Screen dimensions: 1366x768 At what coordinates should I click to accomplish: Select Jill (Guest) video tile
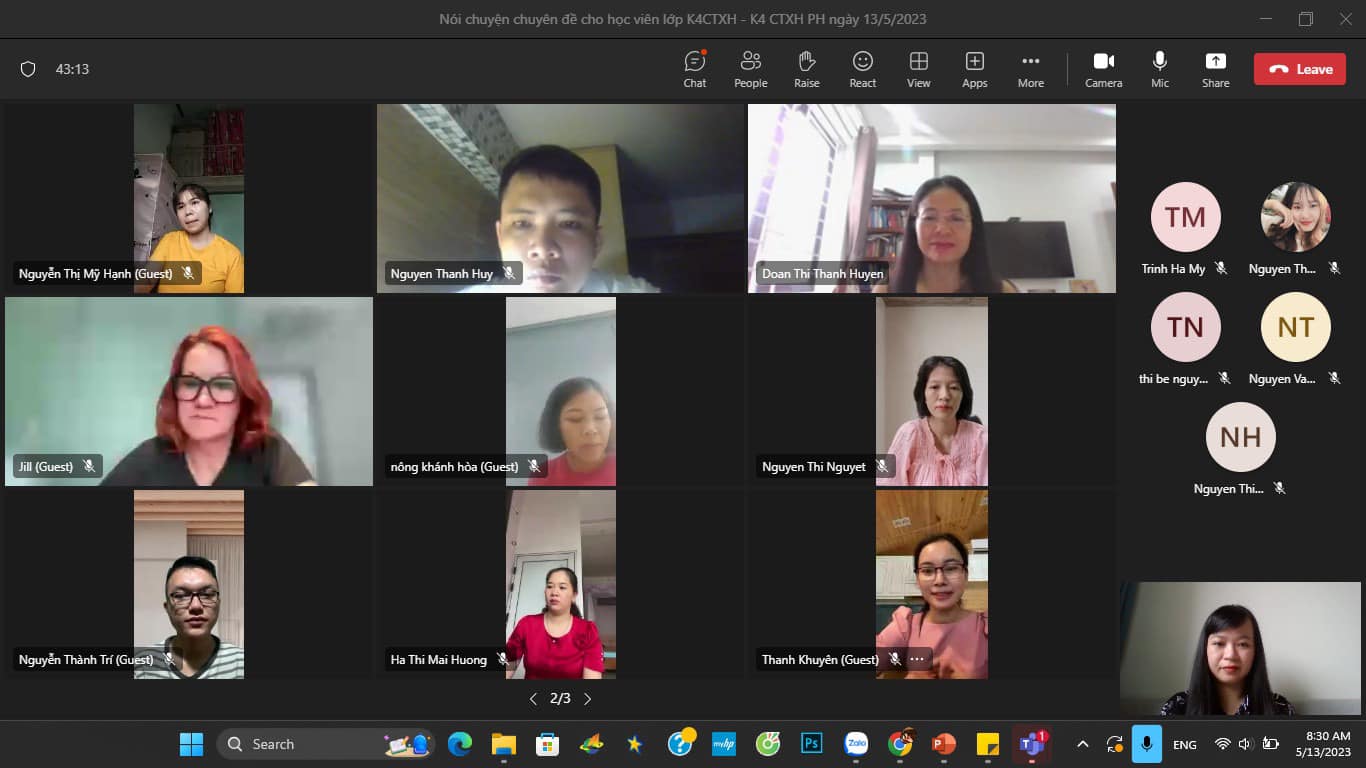[x=188, y=391]
